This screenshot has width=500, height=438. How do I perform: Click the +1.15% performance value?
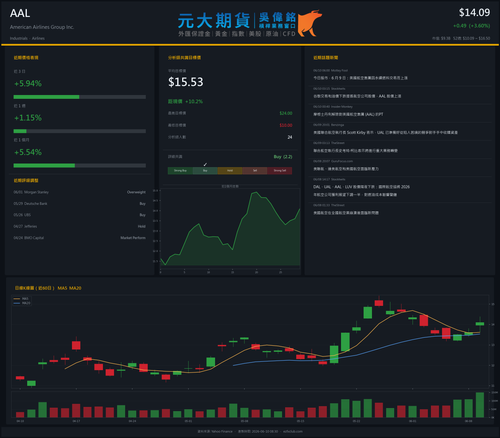point(28,118)
